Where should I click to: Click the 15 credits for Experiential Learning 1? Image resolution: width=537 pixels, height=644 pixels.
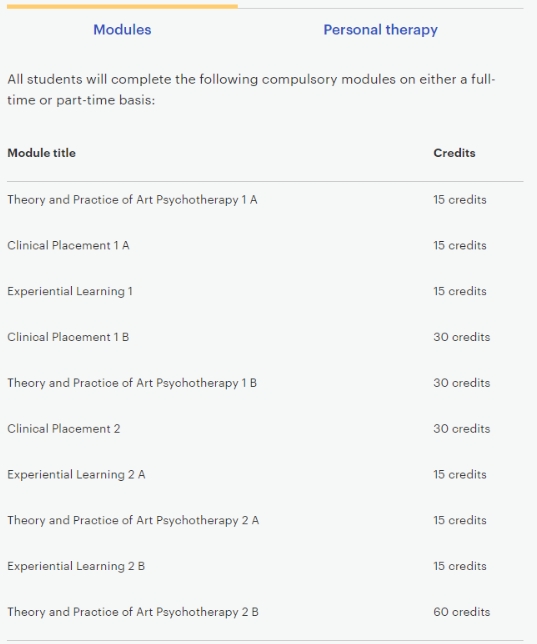[460, 291]
